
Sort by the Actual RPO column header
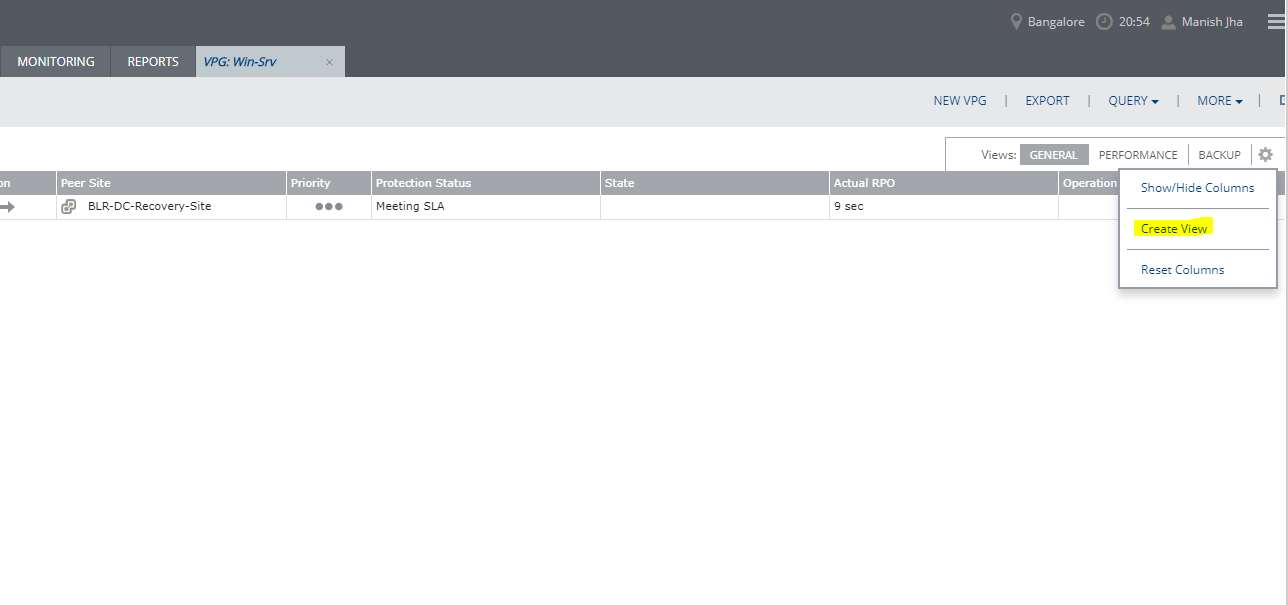coord(864,183)
